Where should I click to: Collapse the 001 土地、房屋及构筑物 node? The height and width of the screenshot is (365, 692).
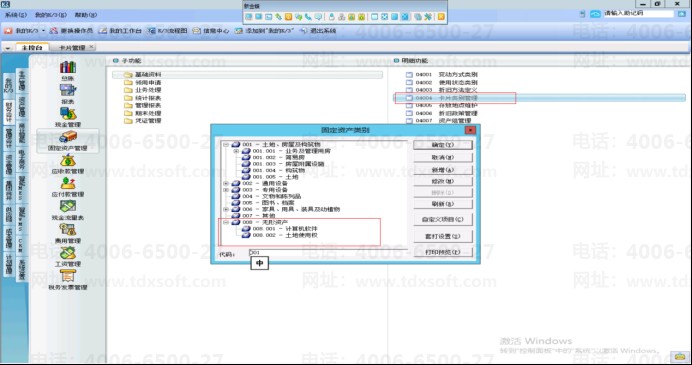[x=226, y=145]
